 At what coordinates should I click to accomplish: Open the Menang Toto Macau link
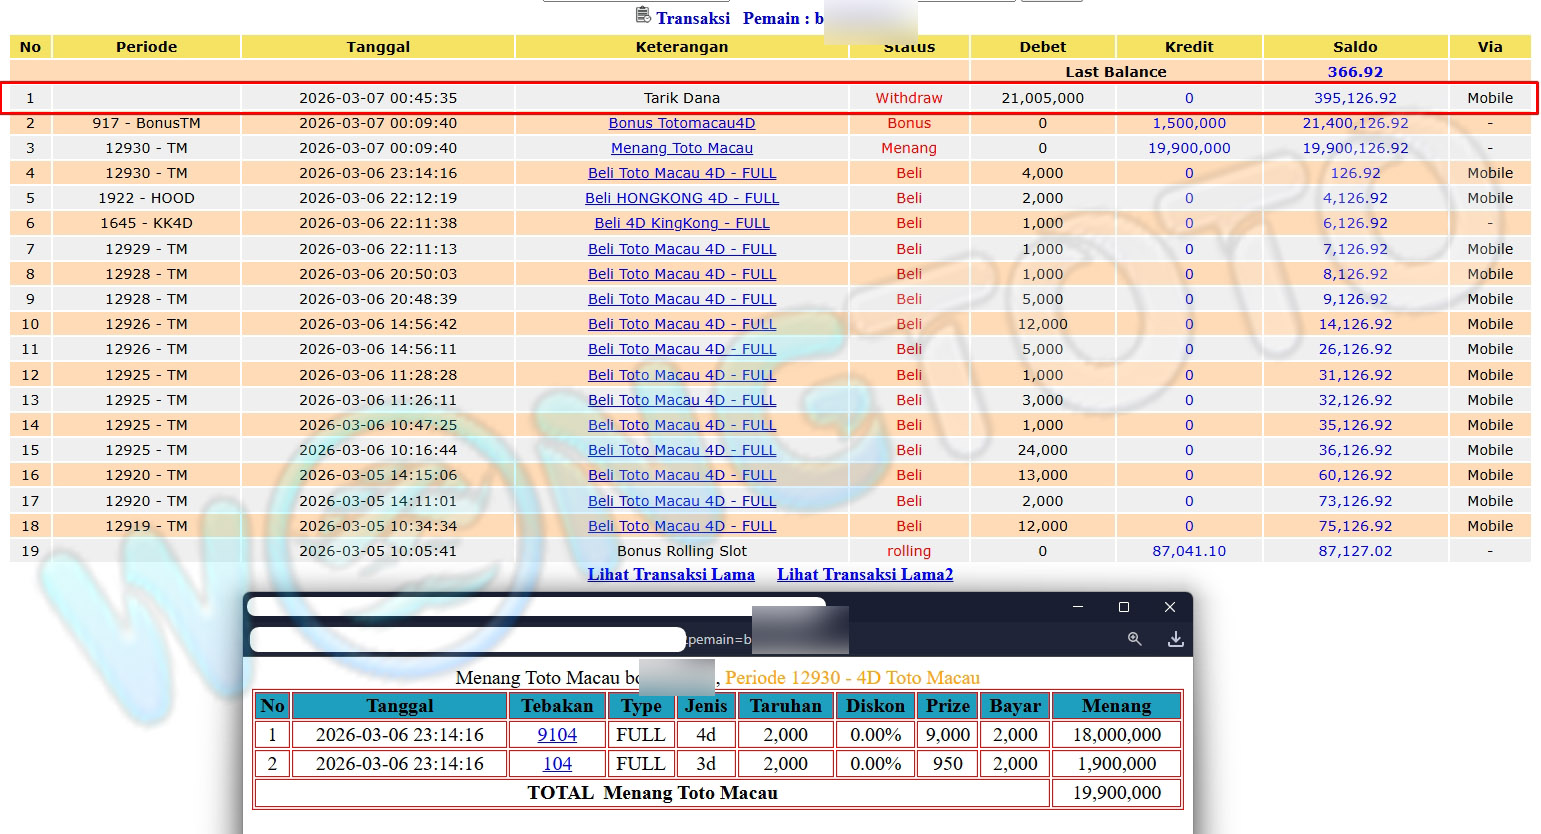coord(681,148)
